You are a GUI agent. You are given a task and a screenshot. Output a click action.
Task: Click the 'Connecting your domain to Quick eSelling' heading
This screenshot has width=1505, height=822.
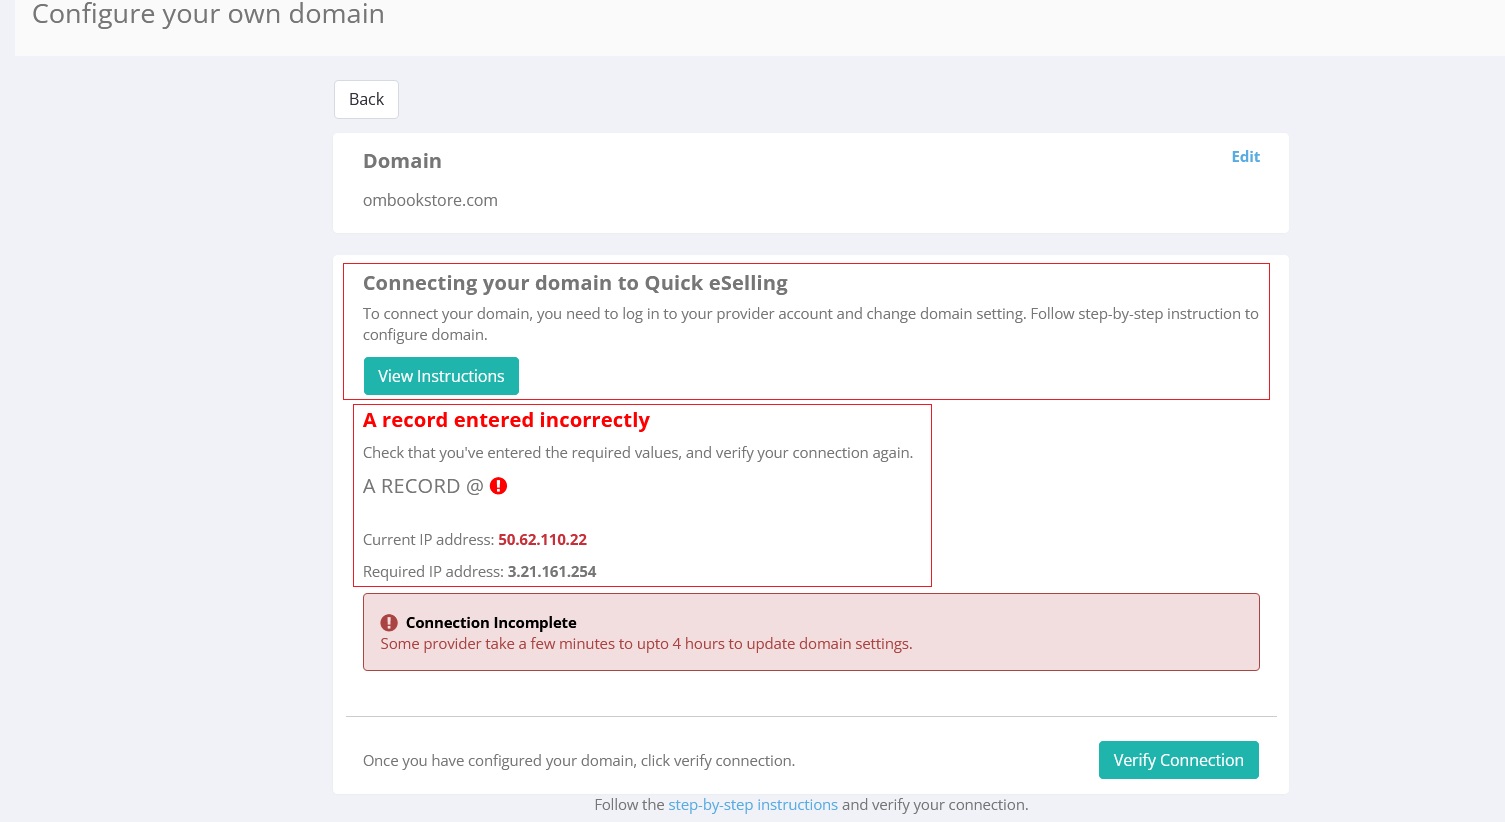[x=575, y=283]
